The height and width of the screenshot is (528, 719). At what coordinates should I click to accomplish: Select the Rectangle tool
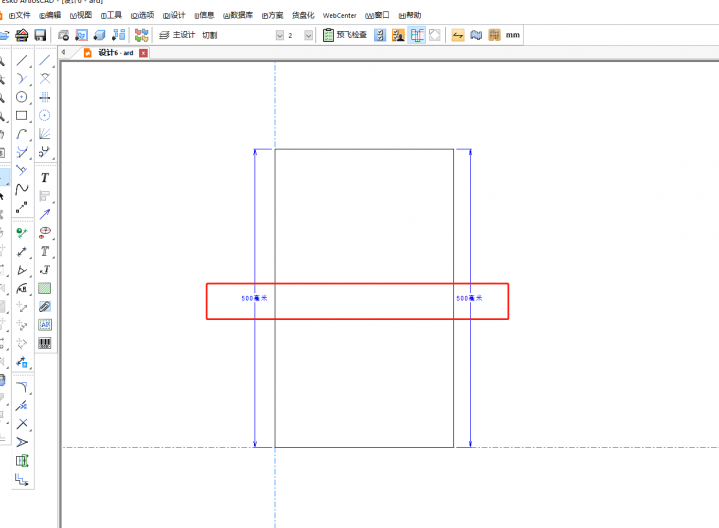pyautogui.click(x=21, y=116)
